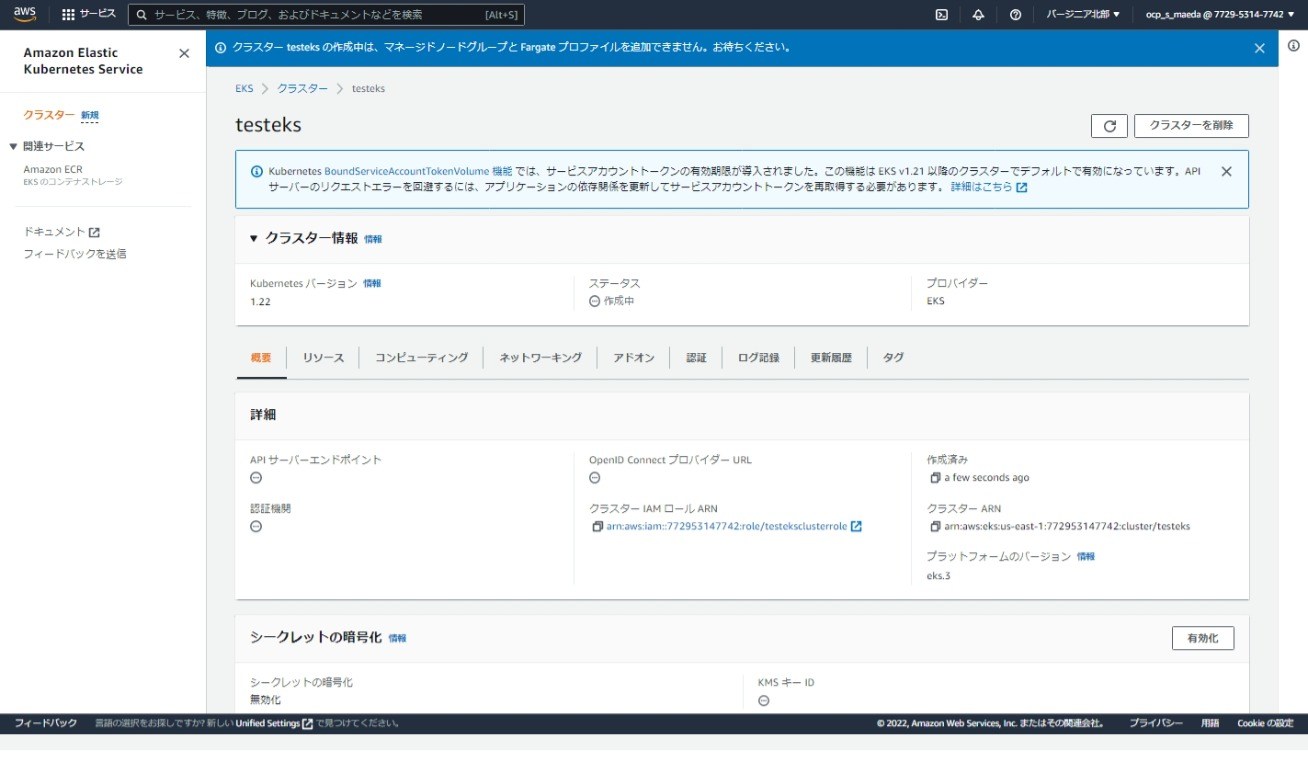Open the AWS home logo
This screenshot has height=770, width=1308.
(x=25, y=14)
